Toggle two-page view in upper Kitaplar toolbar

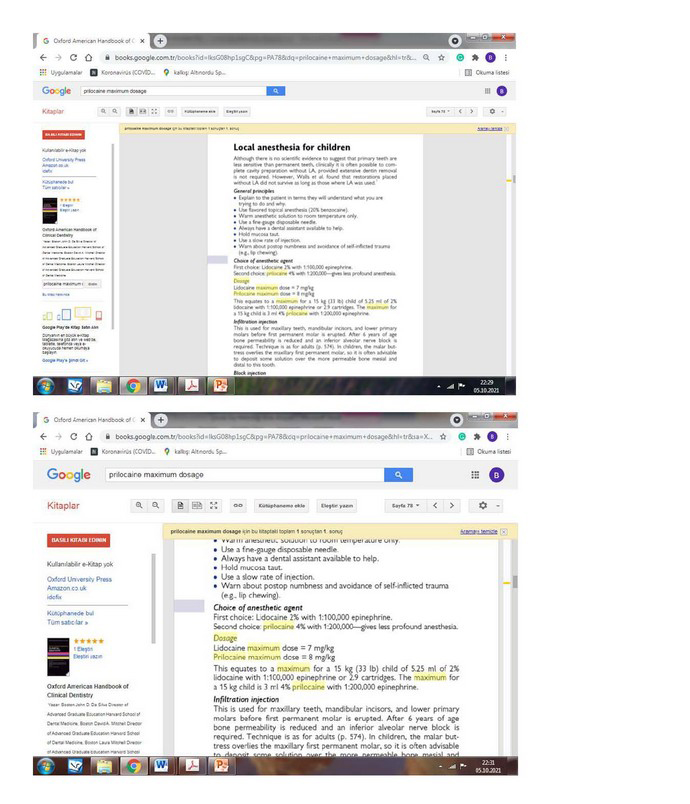143,111
